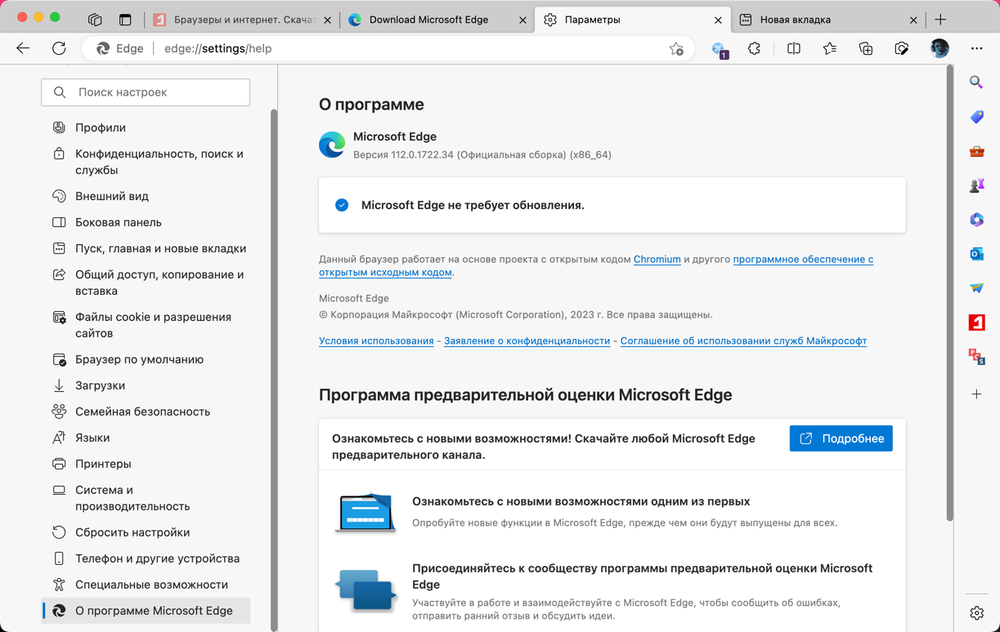Open the Collections toolbar icon
This screenshot has height=632, width=1000.
point(866,48)
